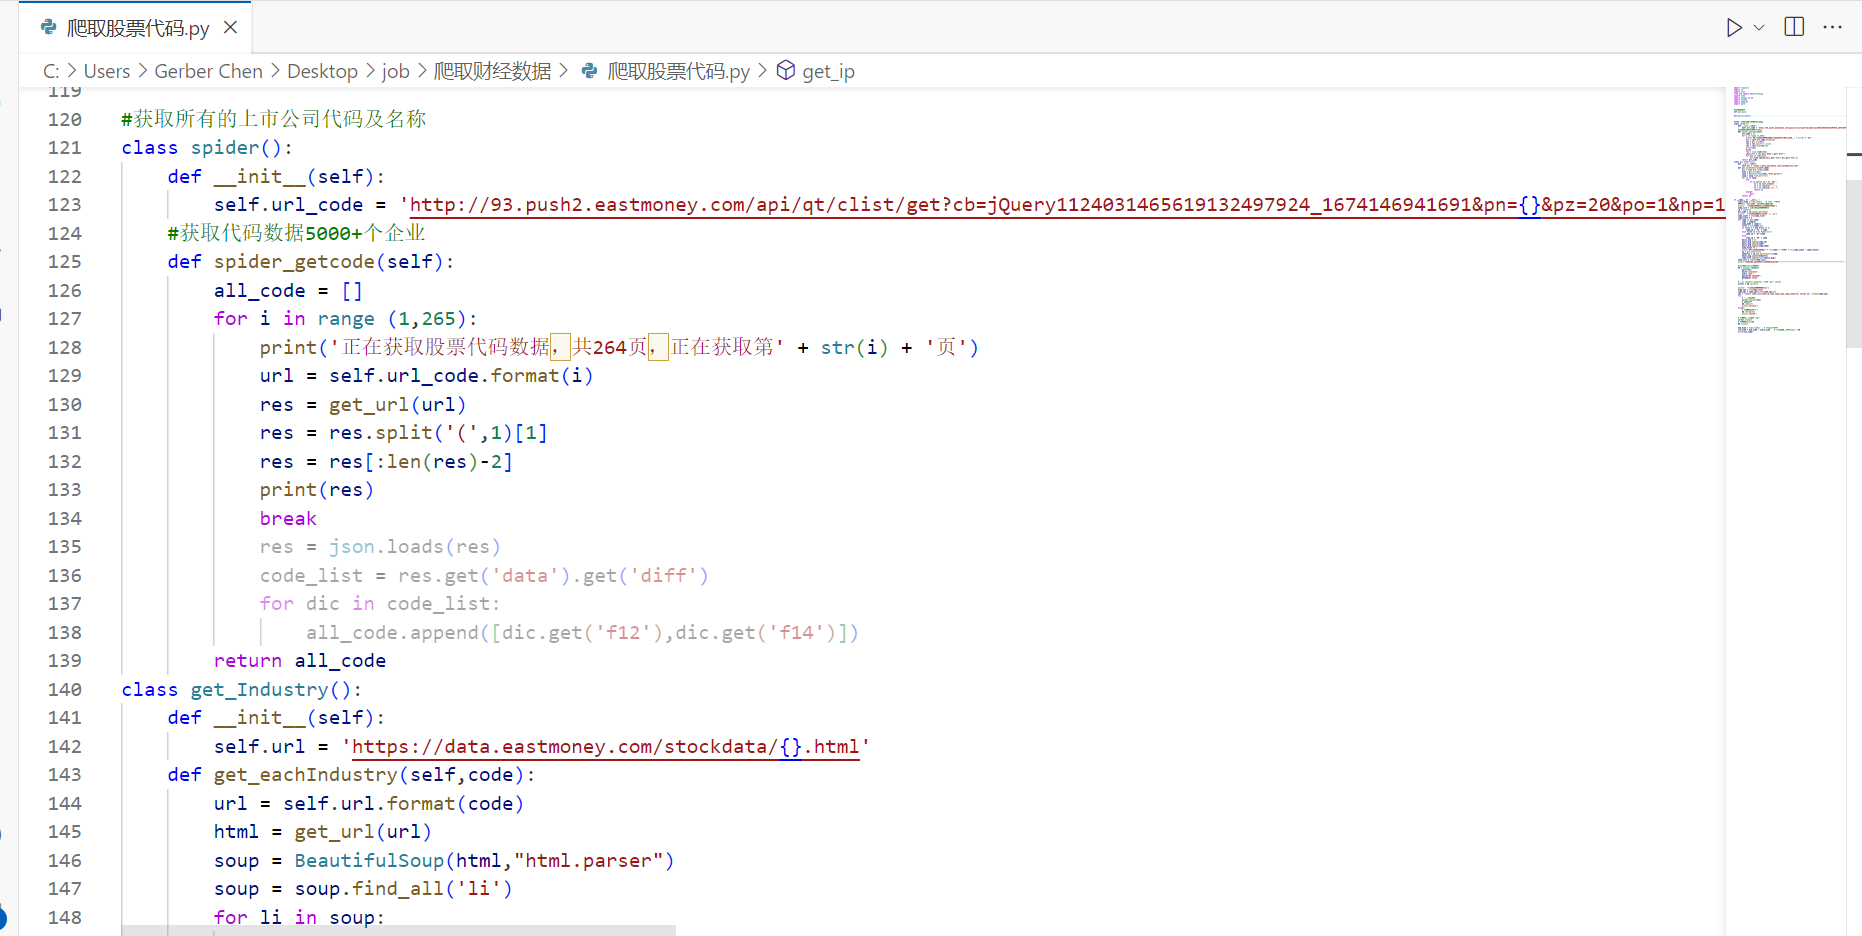
Task: Click 'code_list = res.get' line 136
Action: (484, 575)
